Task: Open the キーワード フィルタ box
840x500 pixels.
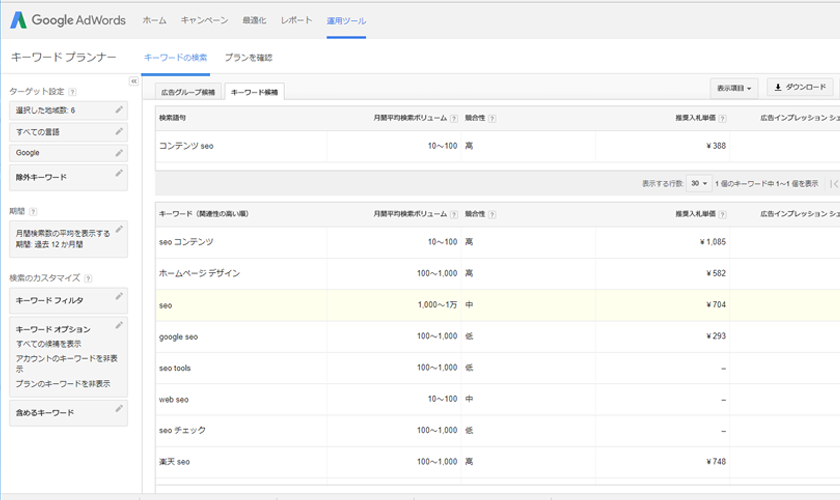Action: click(x=68, y=301)
